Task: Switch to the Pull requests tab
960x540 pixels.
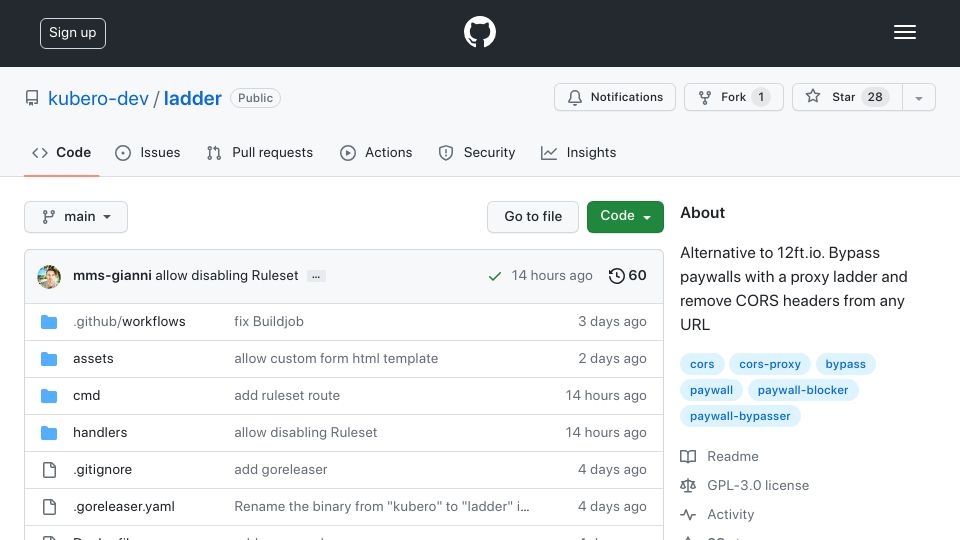Action: point(260,152)
